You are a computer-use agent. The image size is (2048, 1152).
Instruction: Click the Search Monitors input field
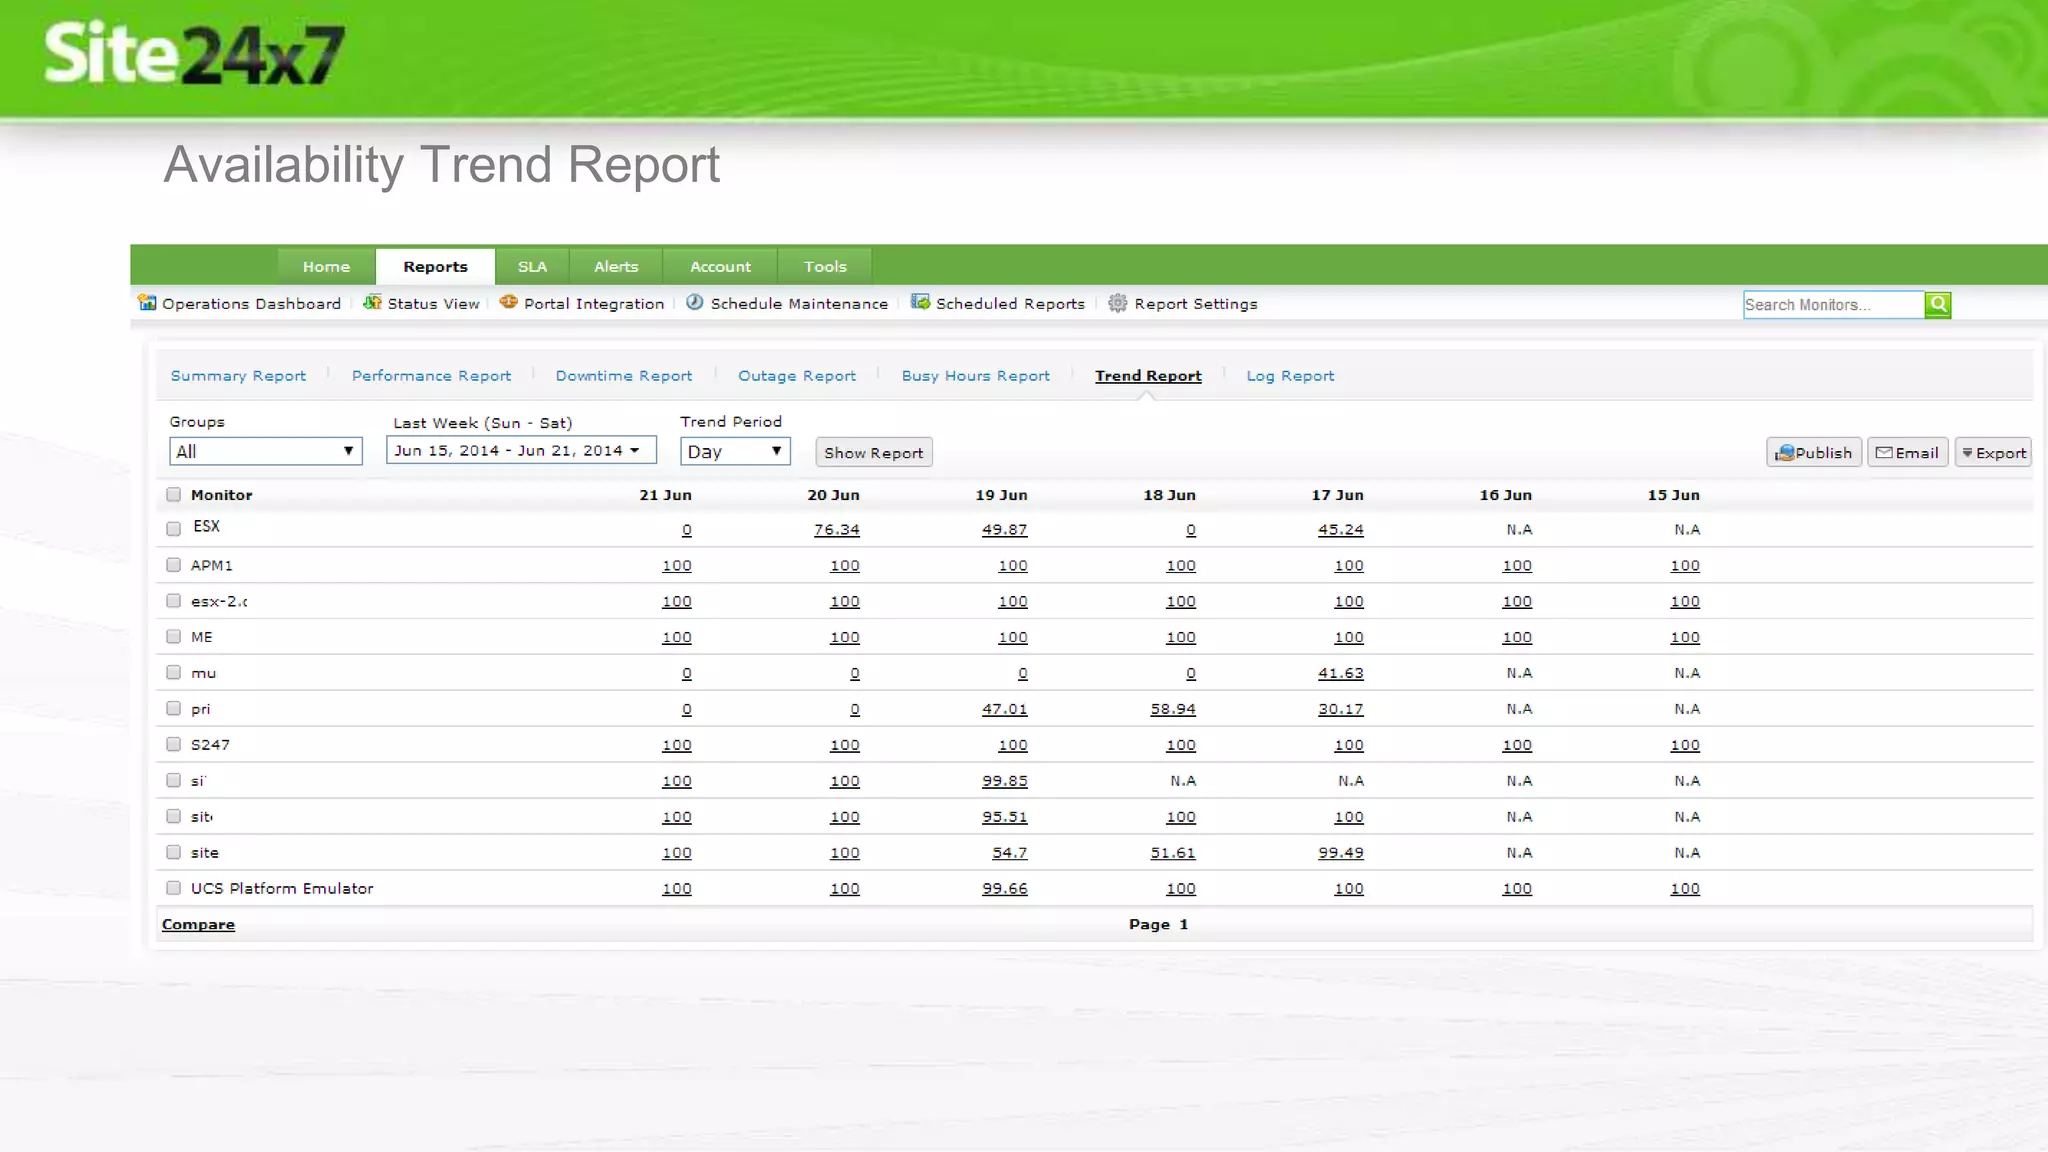click(x=1831, y=305)
